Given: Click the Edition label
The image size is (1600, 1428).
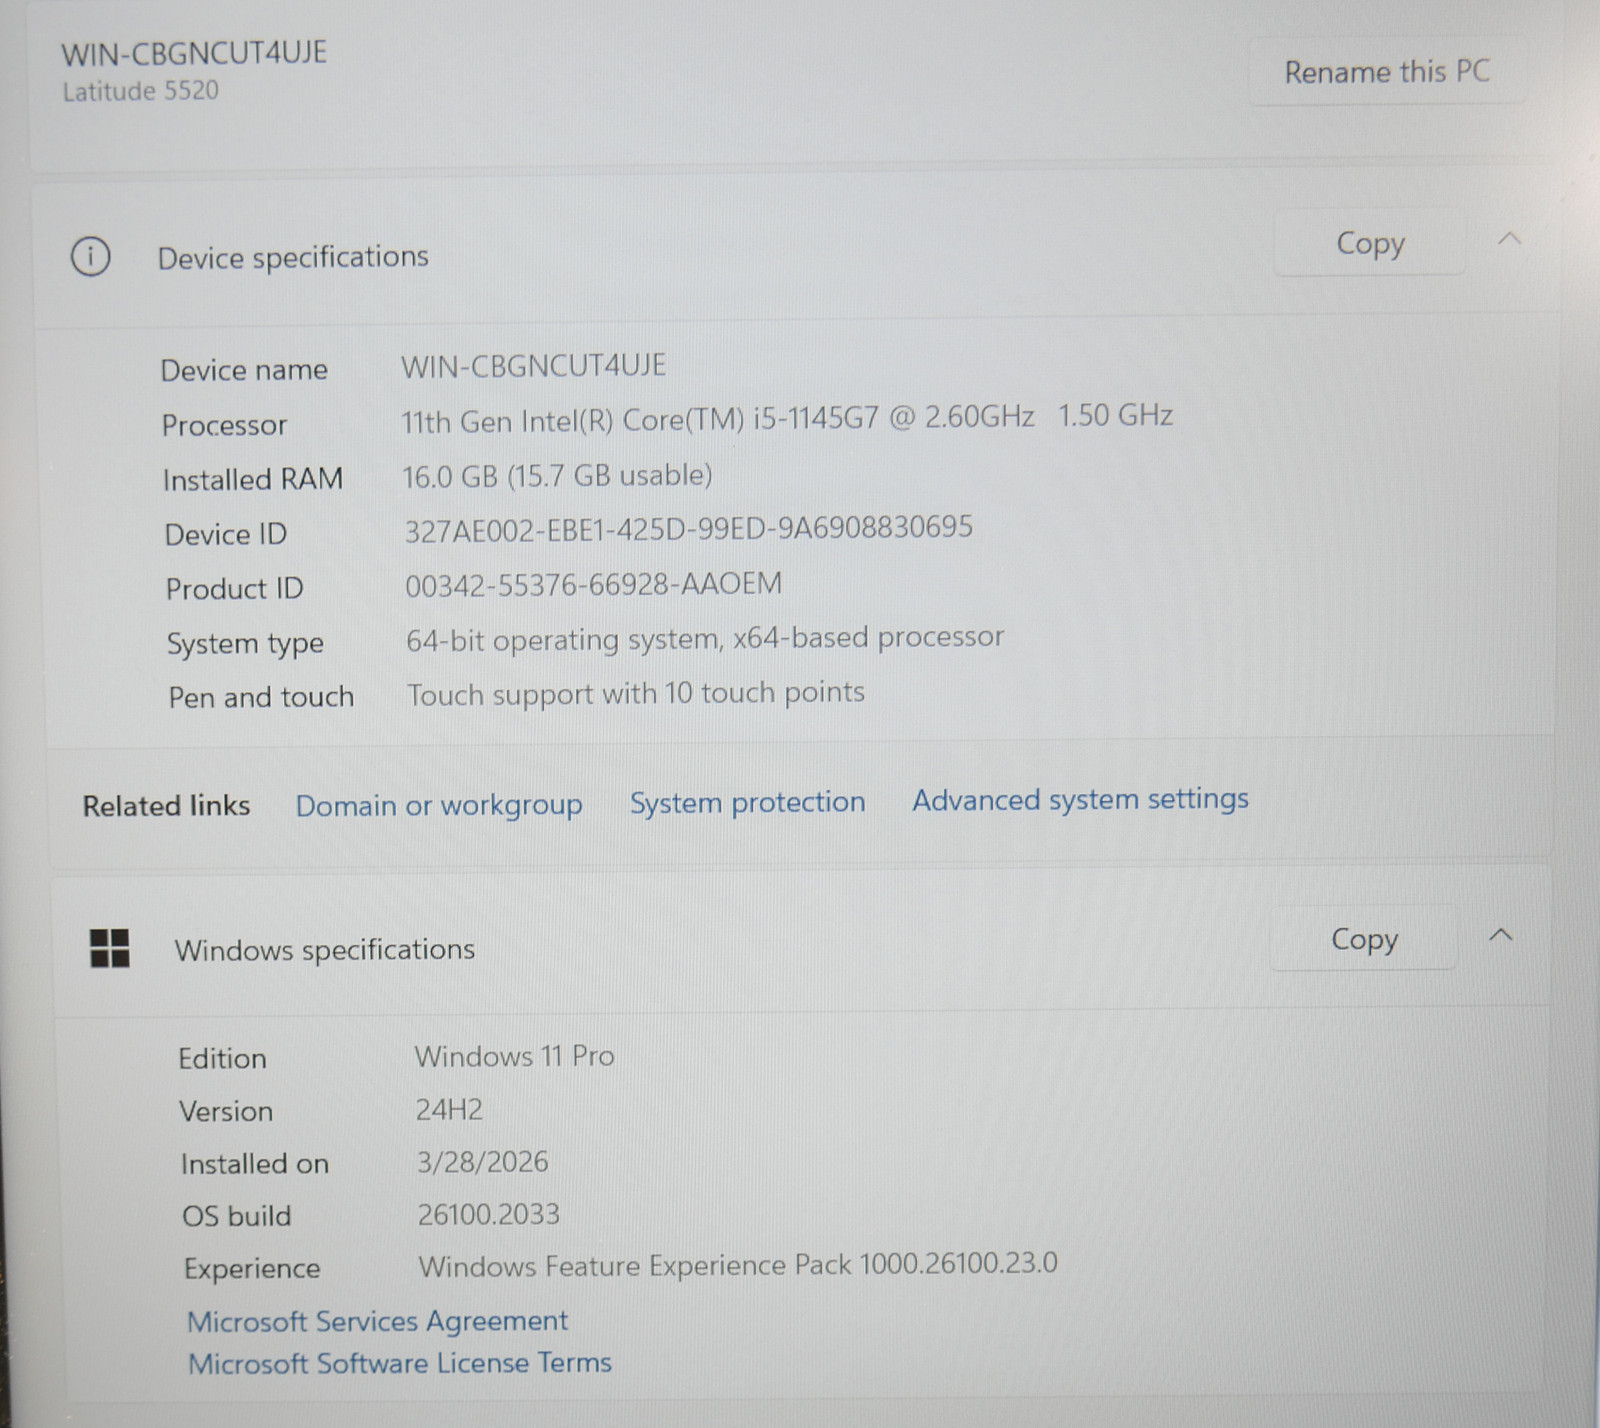Looking at the screenshot, I should tap(222, 1058).
